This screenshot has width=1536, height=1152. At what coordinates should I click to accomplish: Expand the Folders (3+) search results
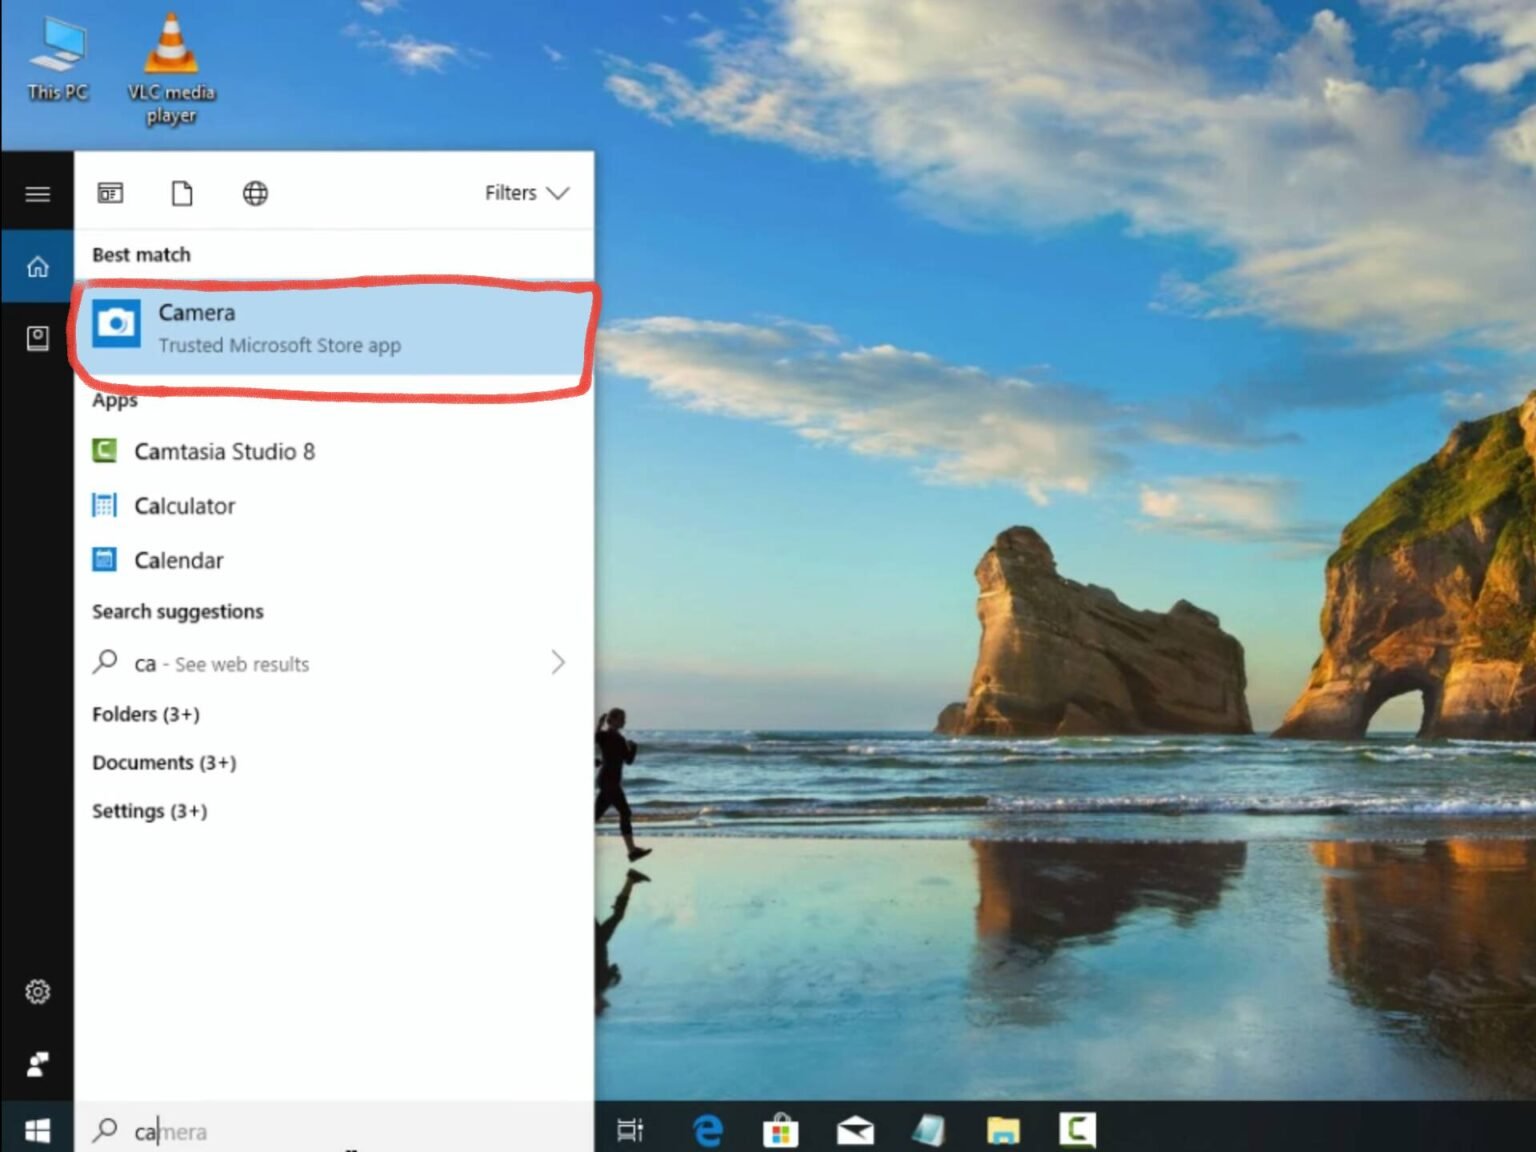(144, 714)
